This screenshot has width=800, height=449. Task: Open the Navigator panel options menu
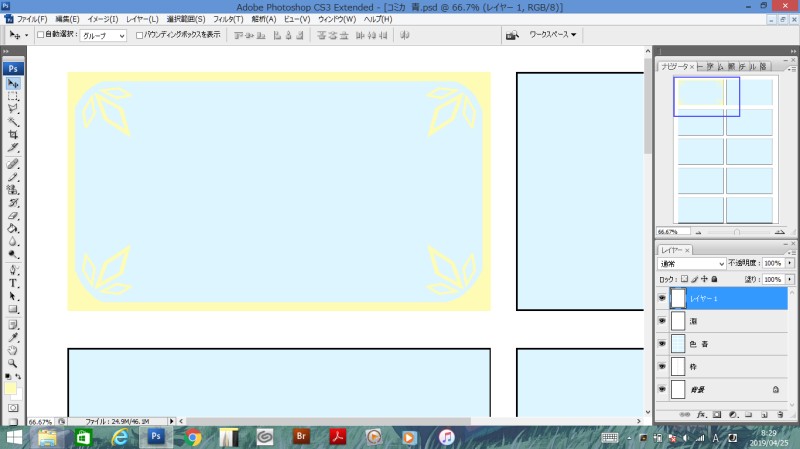[x=792, y=68]
